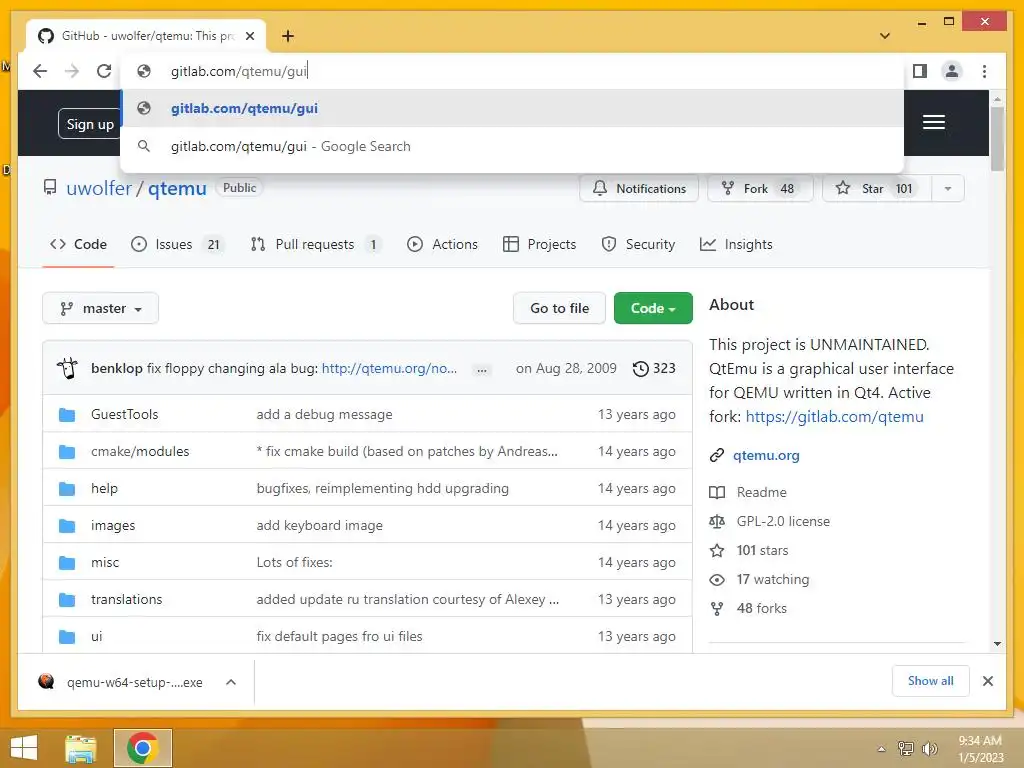Click Show all downloads
The image size is (1024, 768).
[x=931, y=681]
